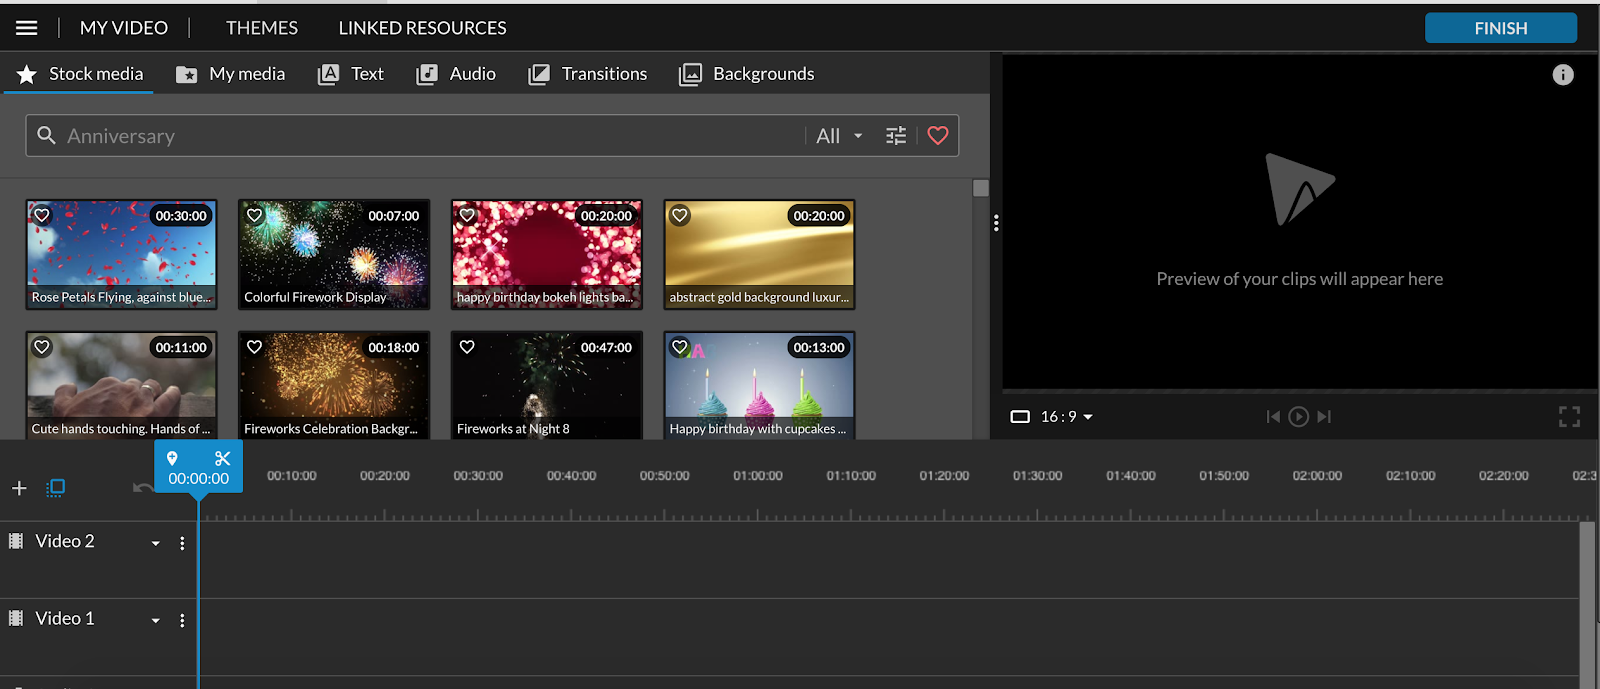Open the All media type dropdown

839,136
